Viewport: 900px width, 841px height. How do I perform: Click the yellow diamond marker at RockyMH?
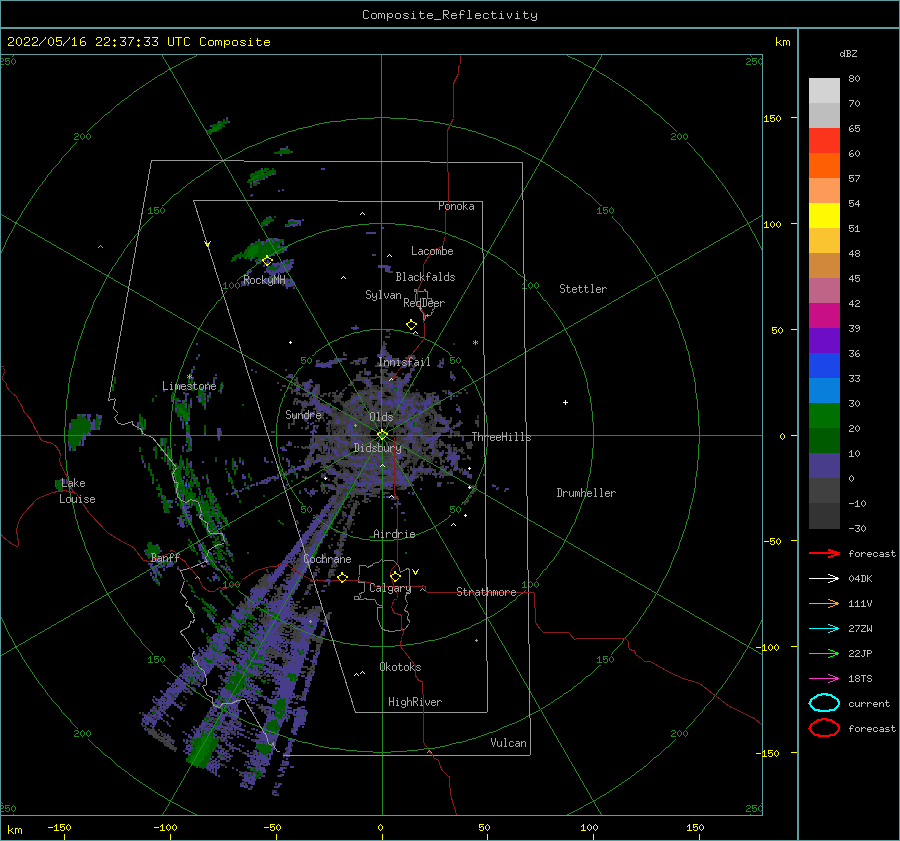(x=267, y=261)
